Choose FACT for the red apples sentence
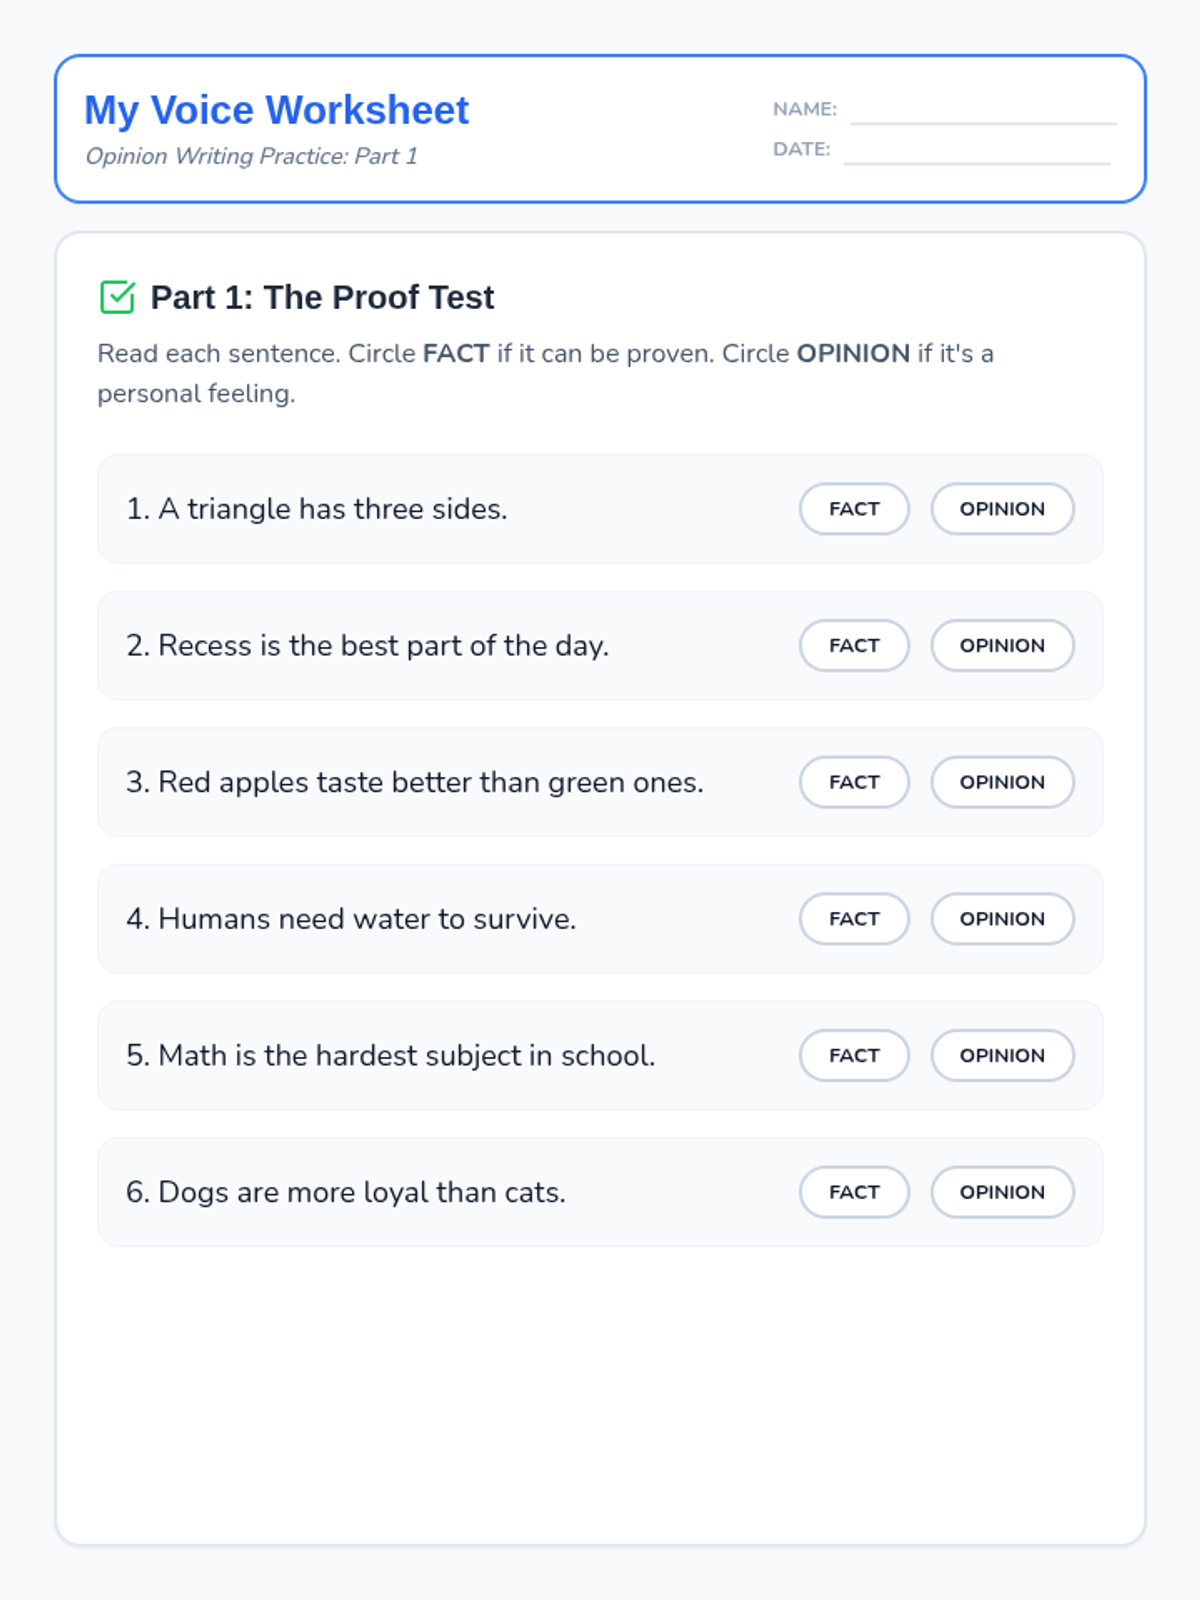 point(854,782)
